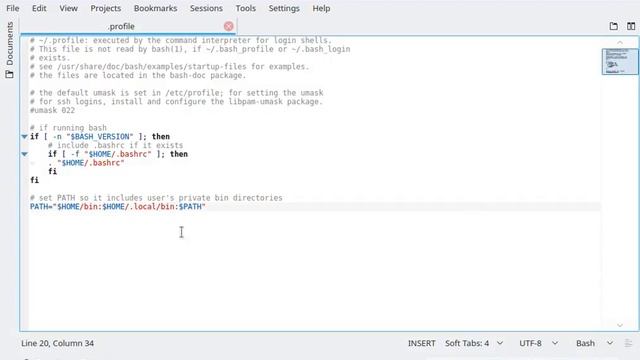
Task: Open the UTF-8 encoding dropdown
Action: coord(538,343)
